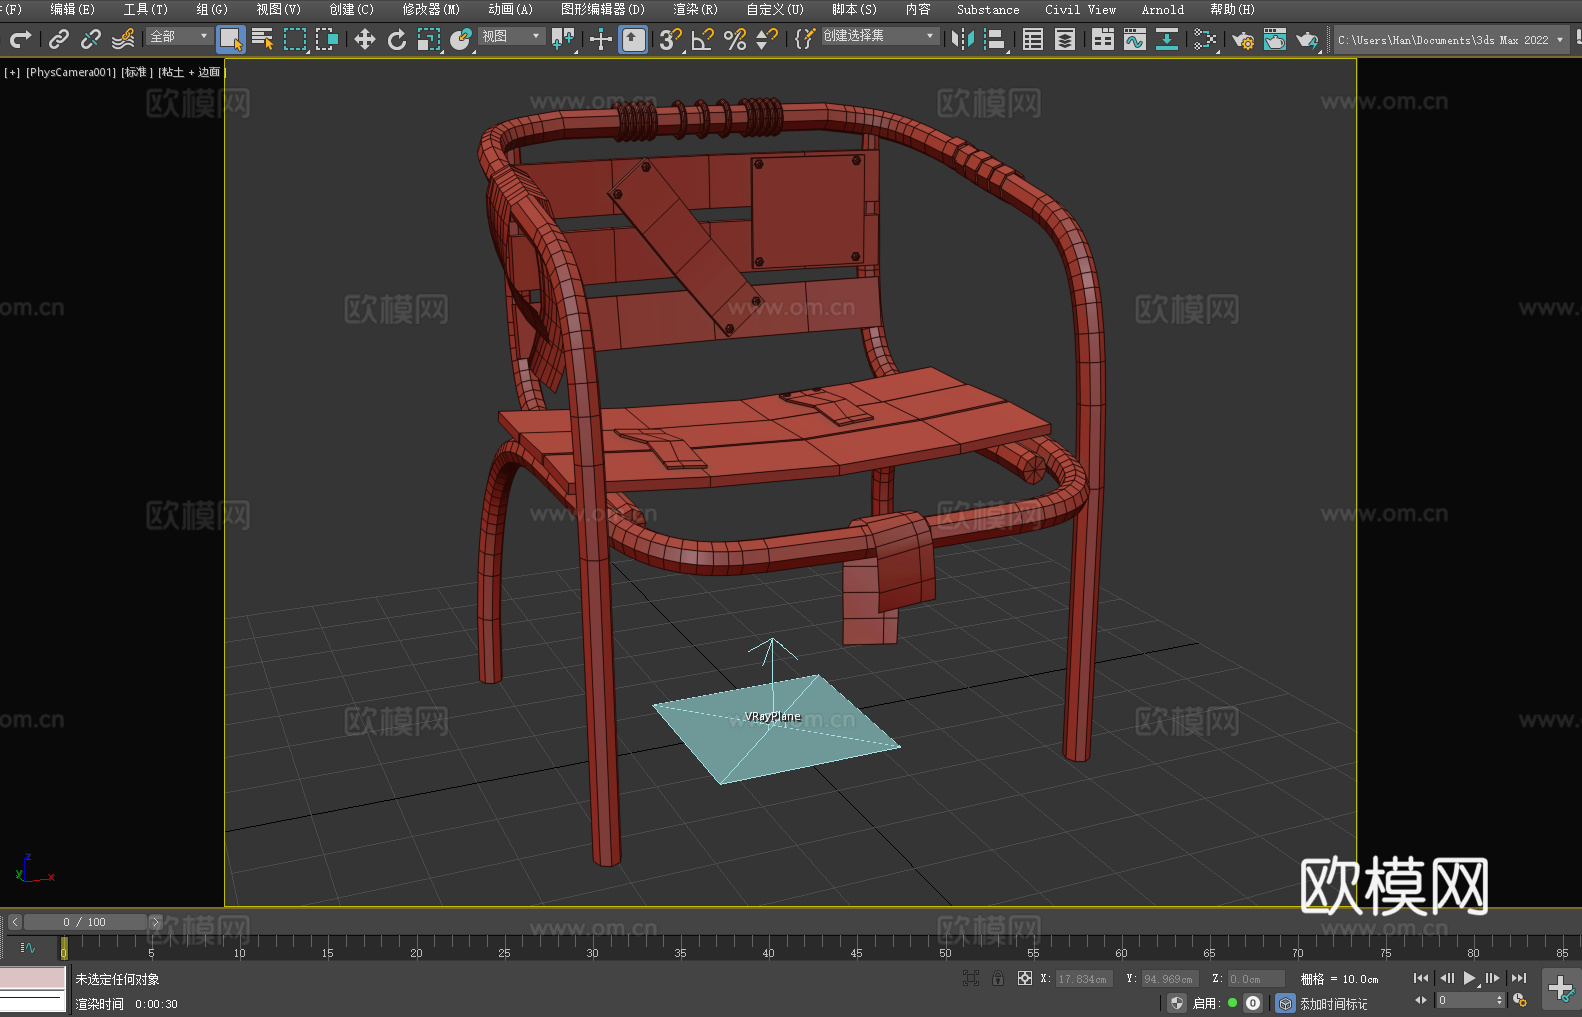Click Bind to Space Warp icon
Image resolution: width=1582 pixels, height=1017 pixels.
123,39
